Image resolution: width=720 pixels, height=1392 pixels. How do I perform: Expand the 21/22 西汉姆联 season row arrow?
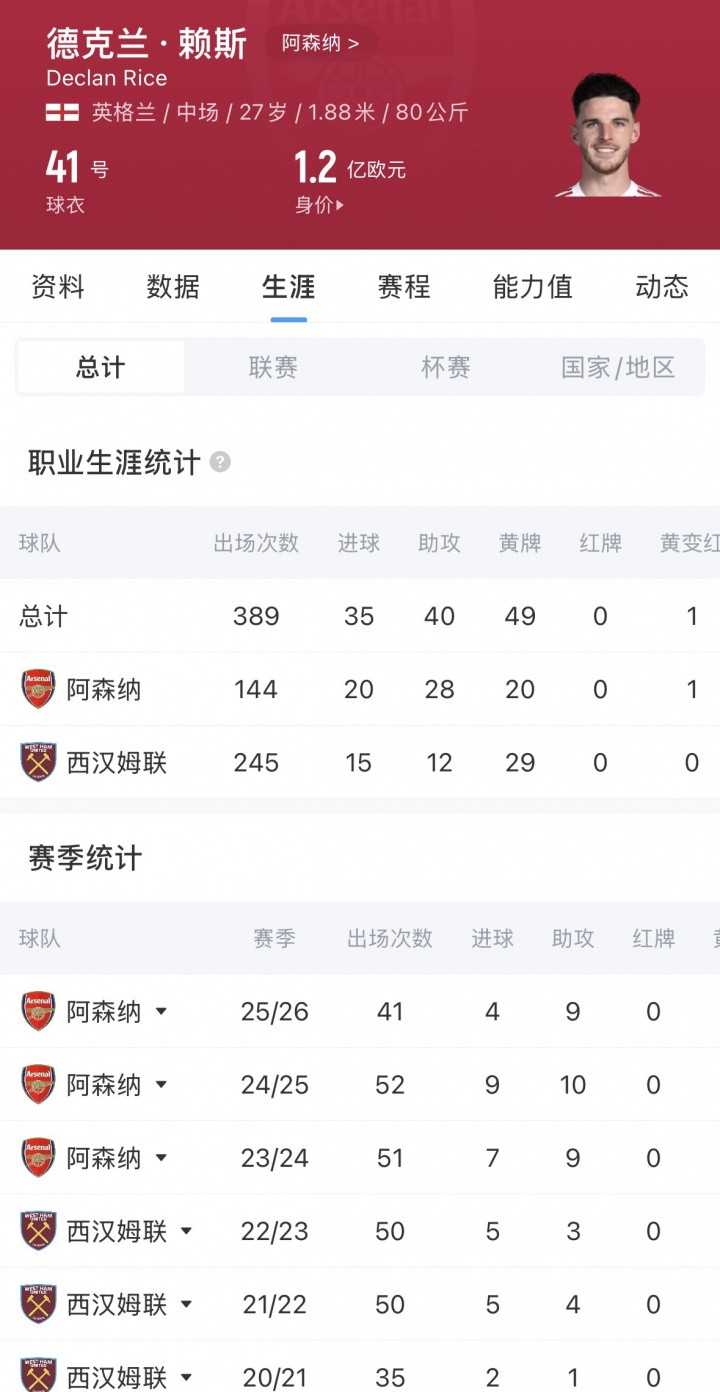[186, 1304]
